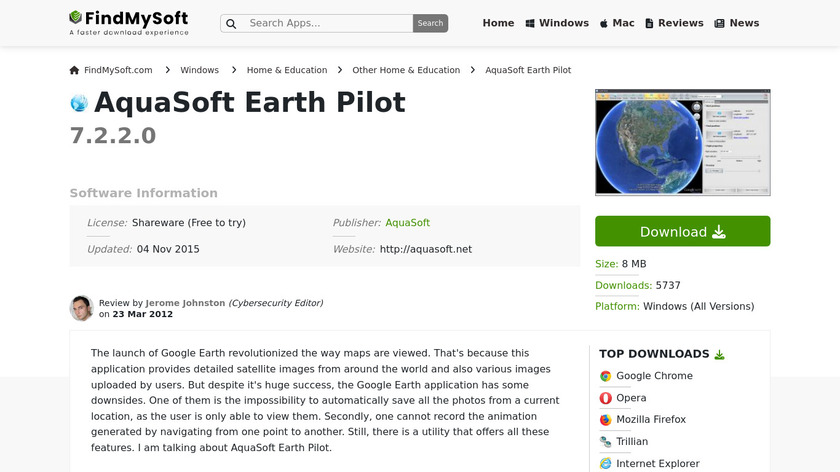
Task: Open the News page
Action: pos(737,23)
